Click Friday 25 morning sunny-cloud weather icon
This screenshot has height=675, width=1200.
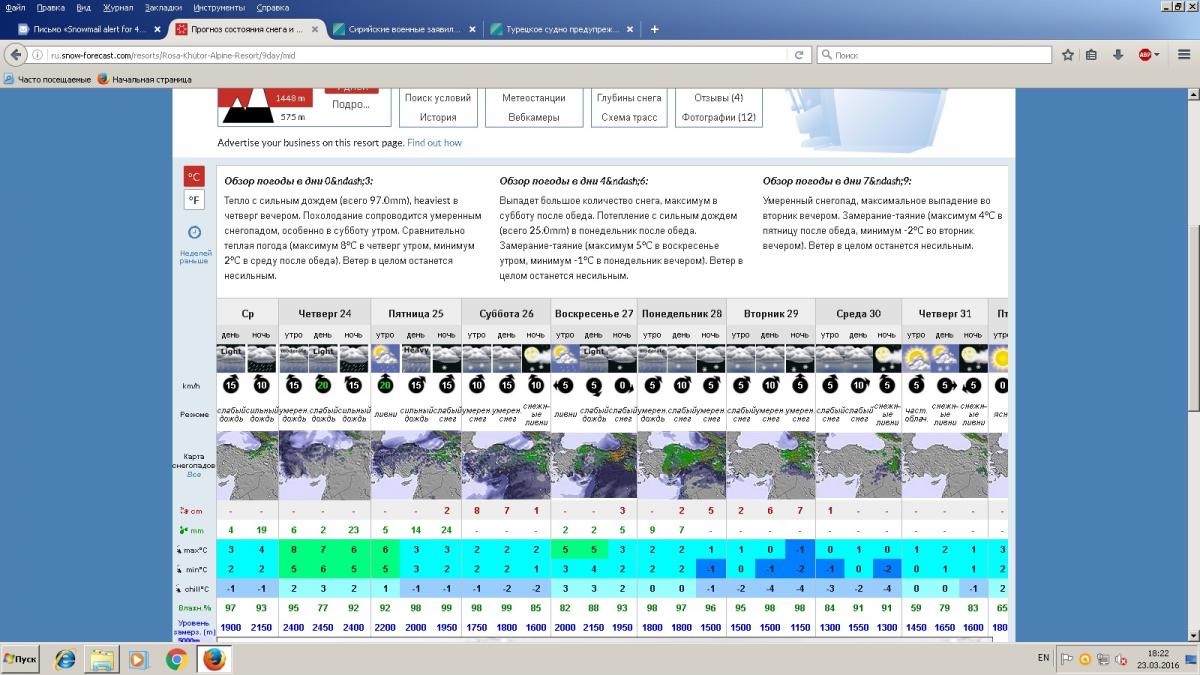point(387,357)
